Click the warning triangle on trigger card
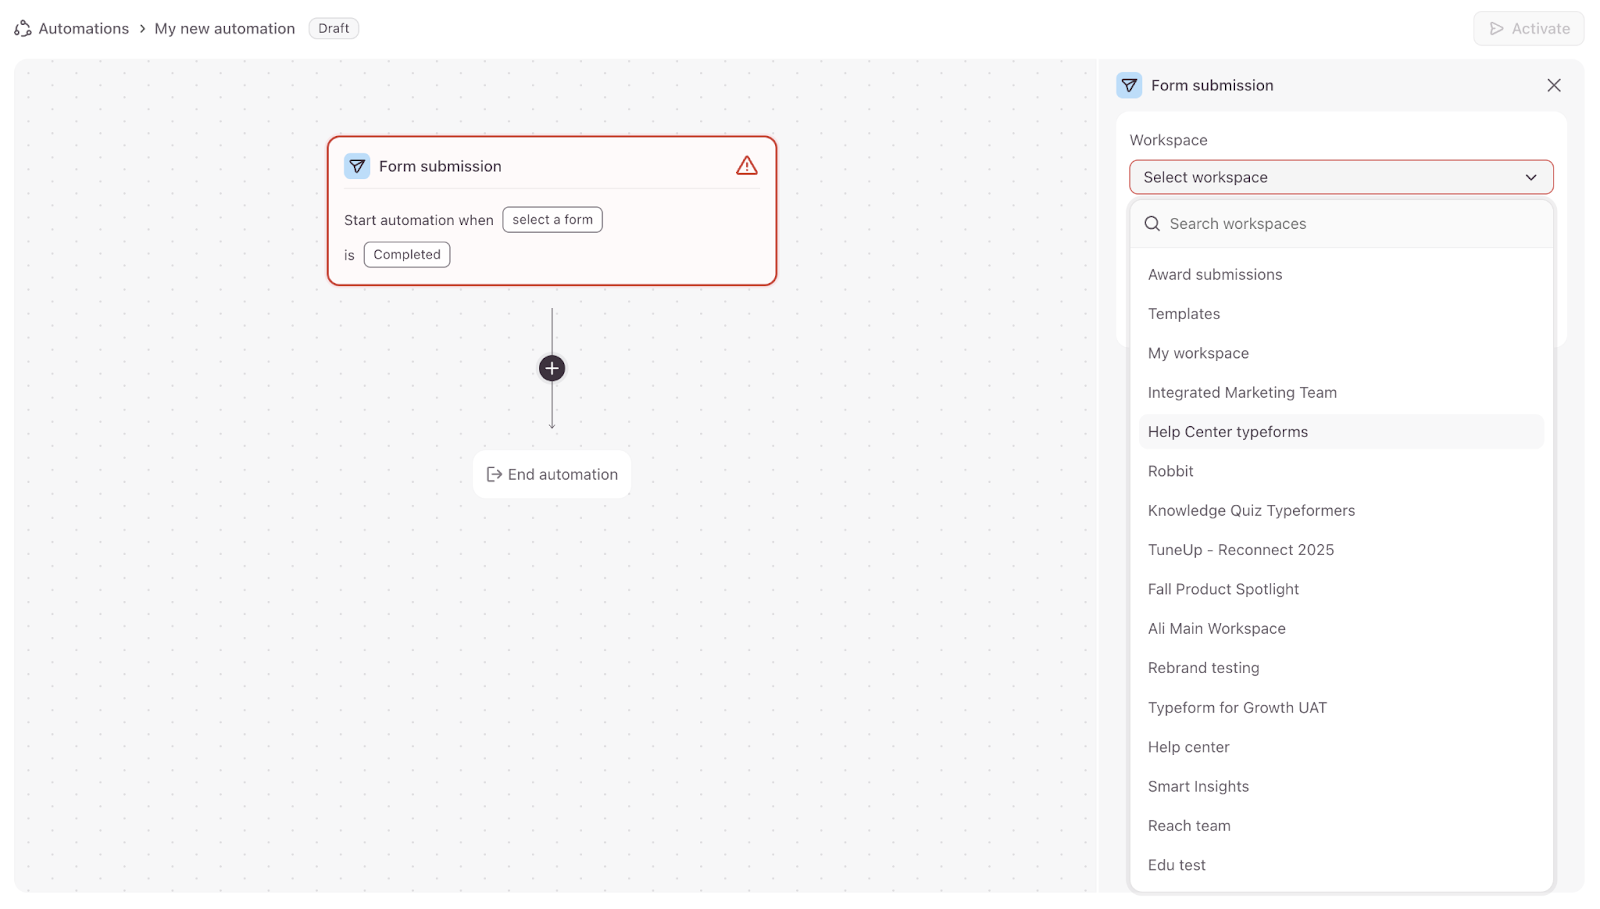This screenshot has width=1600, height=909. (x=746, y=166)
